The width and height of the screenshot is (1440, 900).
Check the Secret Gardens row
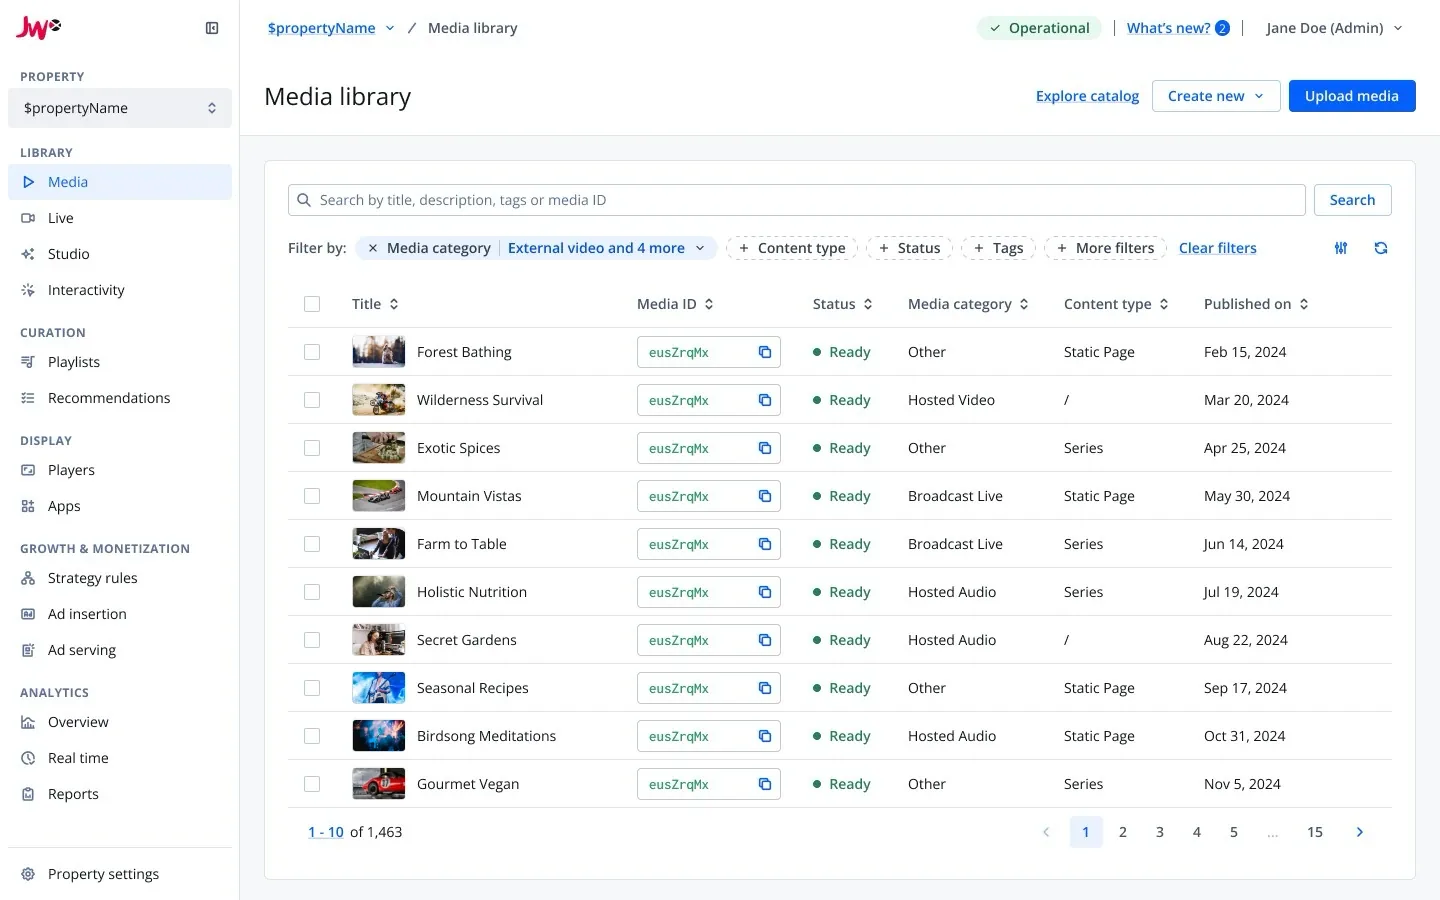click(312, 640)
